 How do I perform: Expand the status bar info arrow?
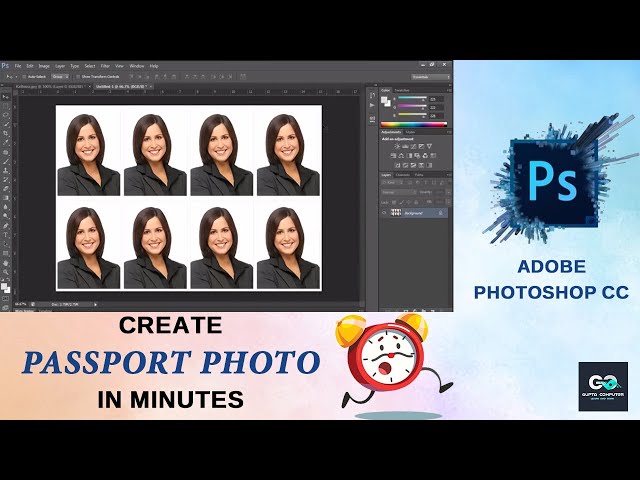coord(96,304)
